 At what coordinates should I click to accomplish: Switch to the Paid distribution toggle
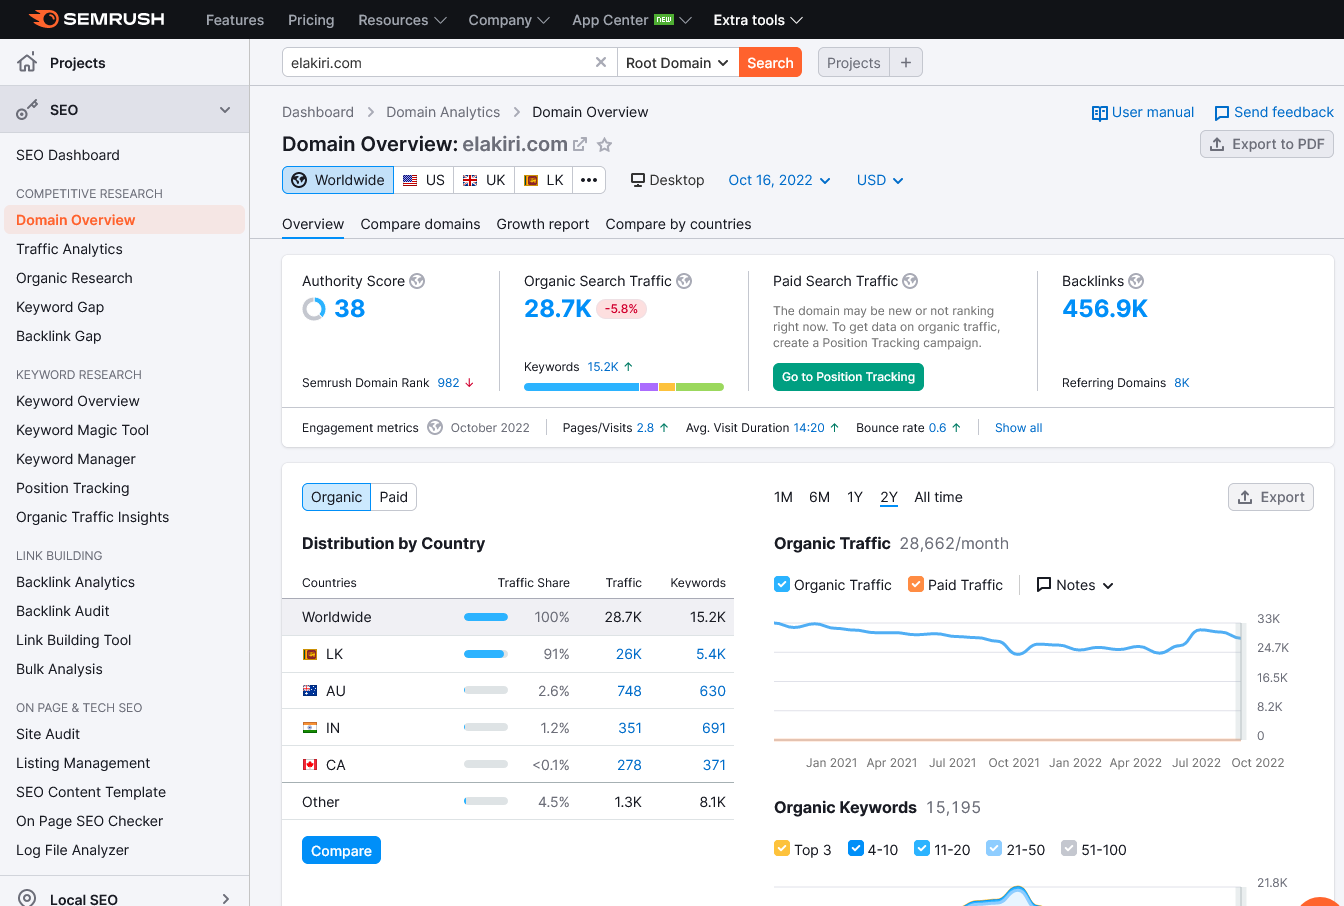pos(393,497)
